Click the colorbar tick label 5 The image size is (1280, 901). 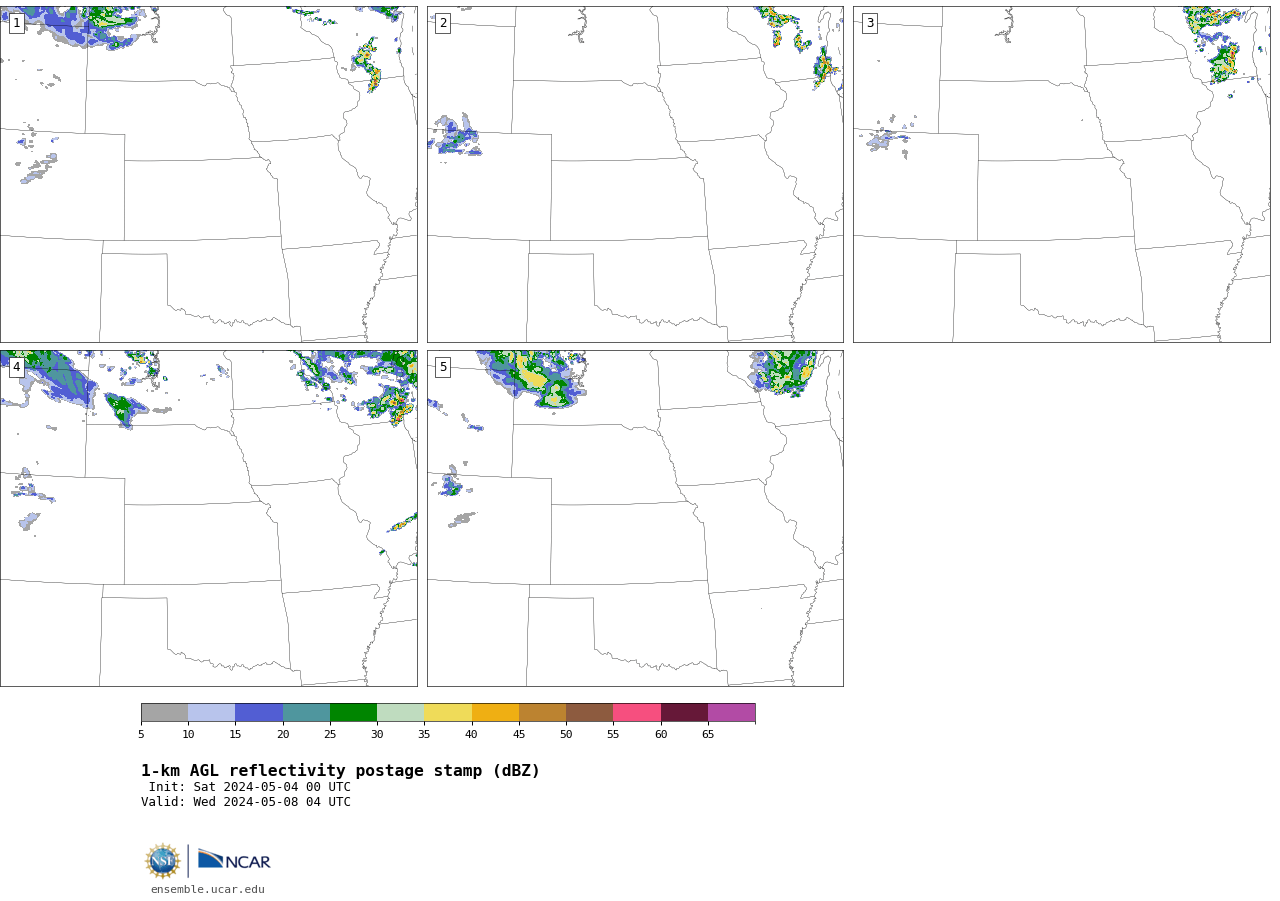[141, 734]
